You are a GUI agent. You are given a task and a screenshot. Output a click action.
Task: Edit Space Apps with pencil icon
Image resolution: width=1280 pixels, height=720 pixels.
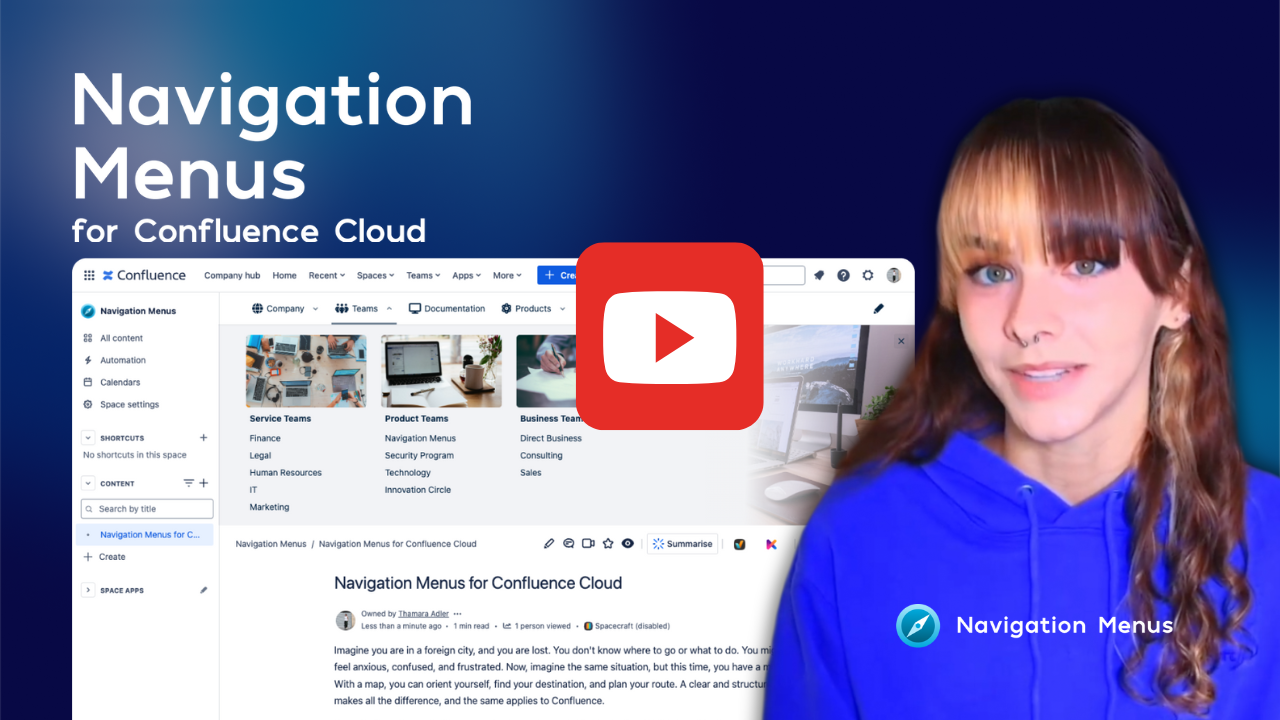204,590
